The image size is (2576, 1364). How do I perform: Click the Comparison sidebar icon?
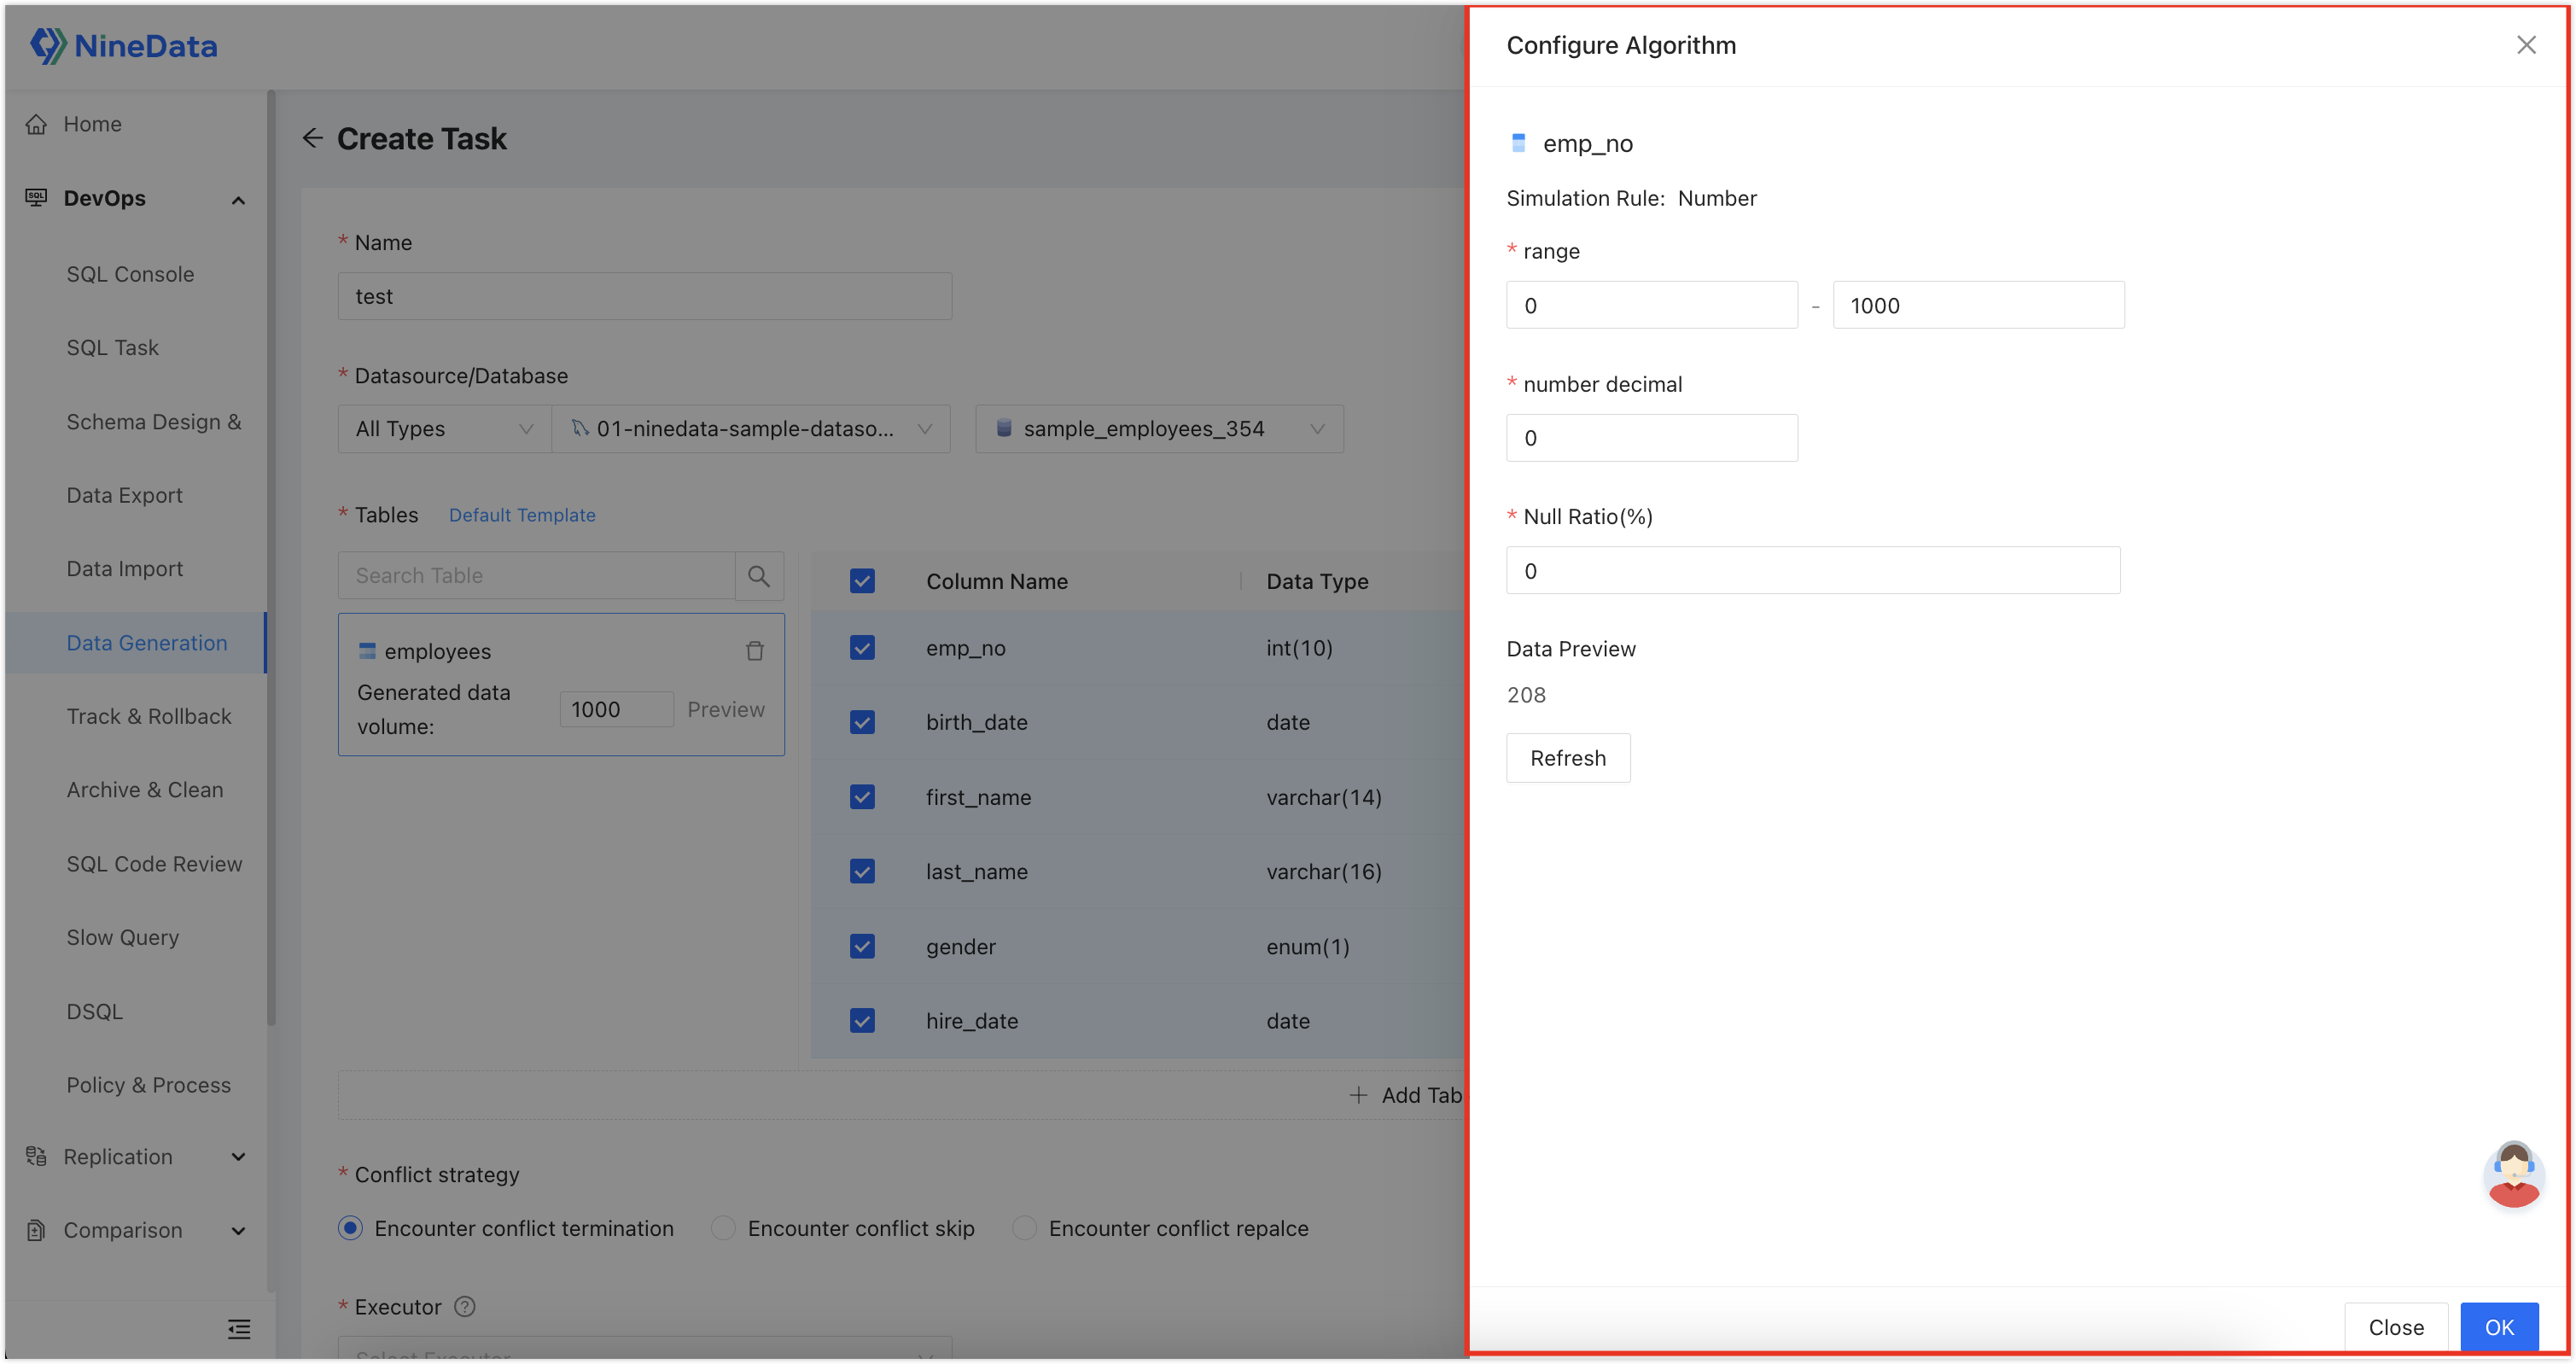click(36, 1231)
